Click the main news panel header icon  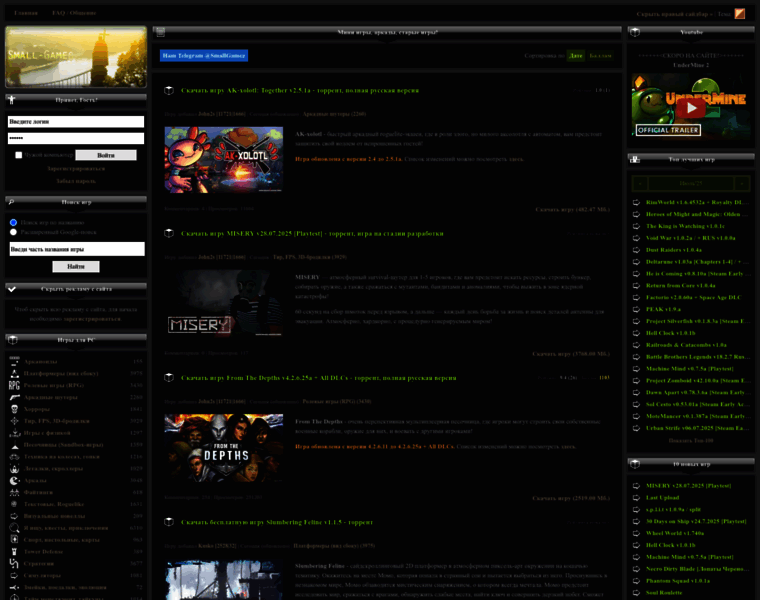160,32
